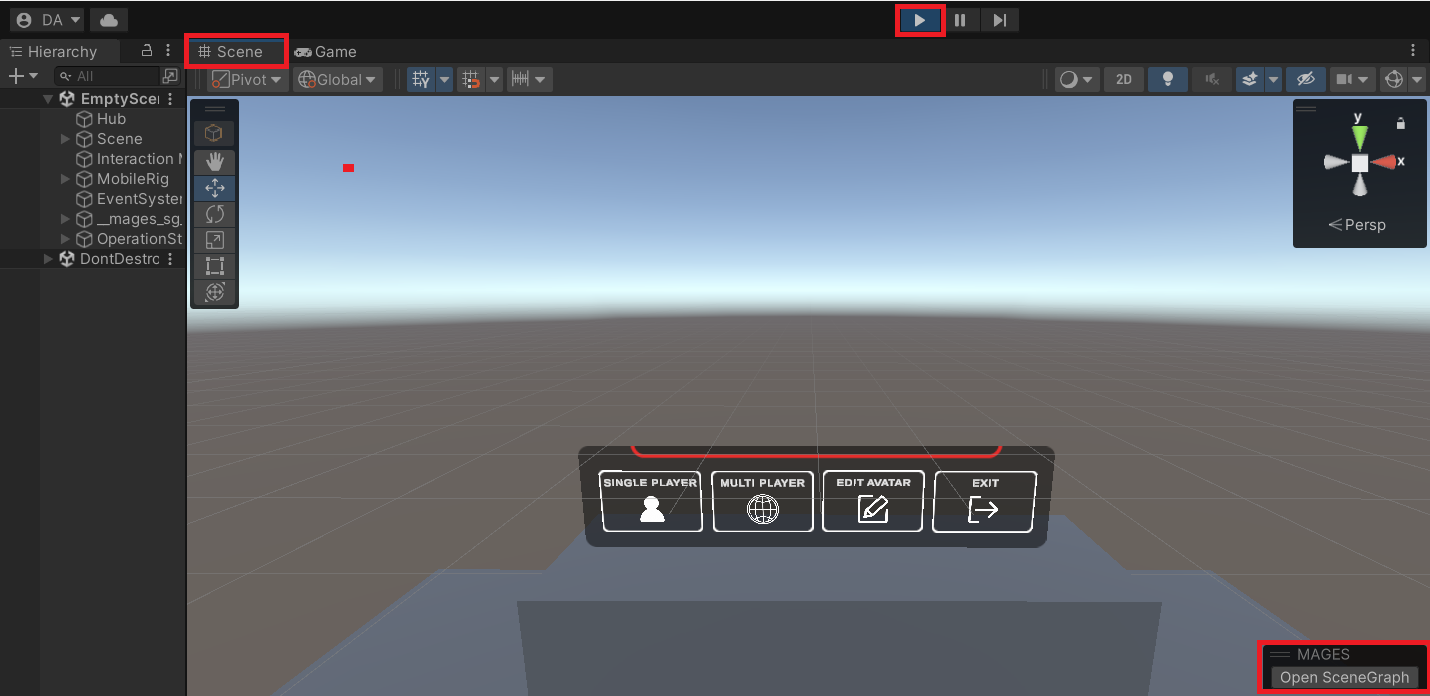The width and height of the screenshot is (1430, 696).
Task: Expand the MobileRig hierarchy item
Action: [x=64, y=178]
